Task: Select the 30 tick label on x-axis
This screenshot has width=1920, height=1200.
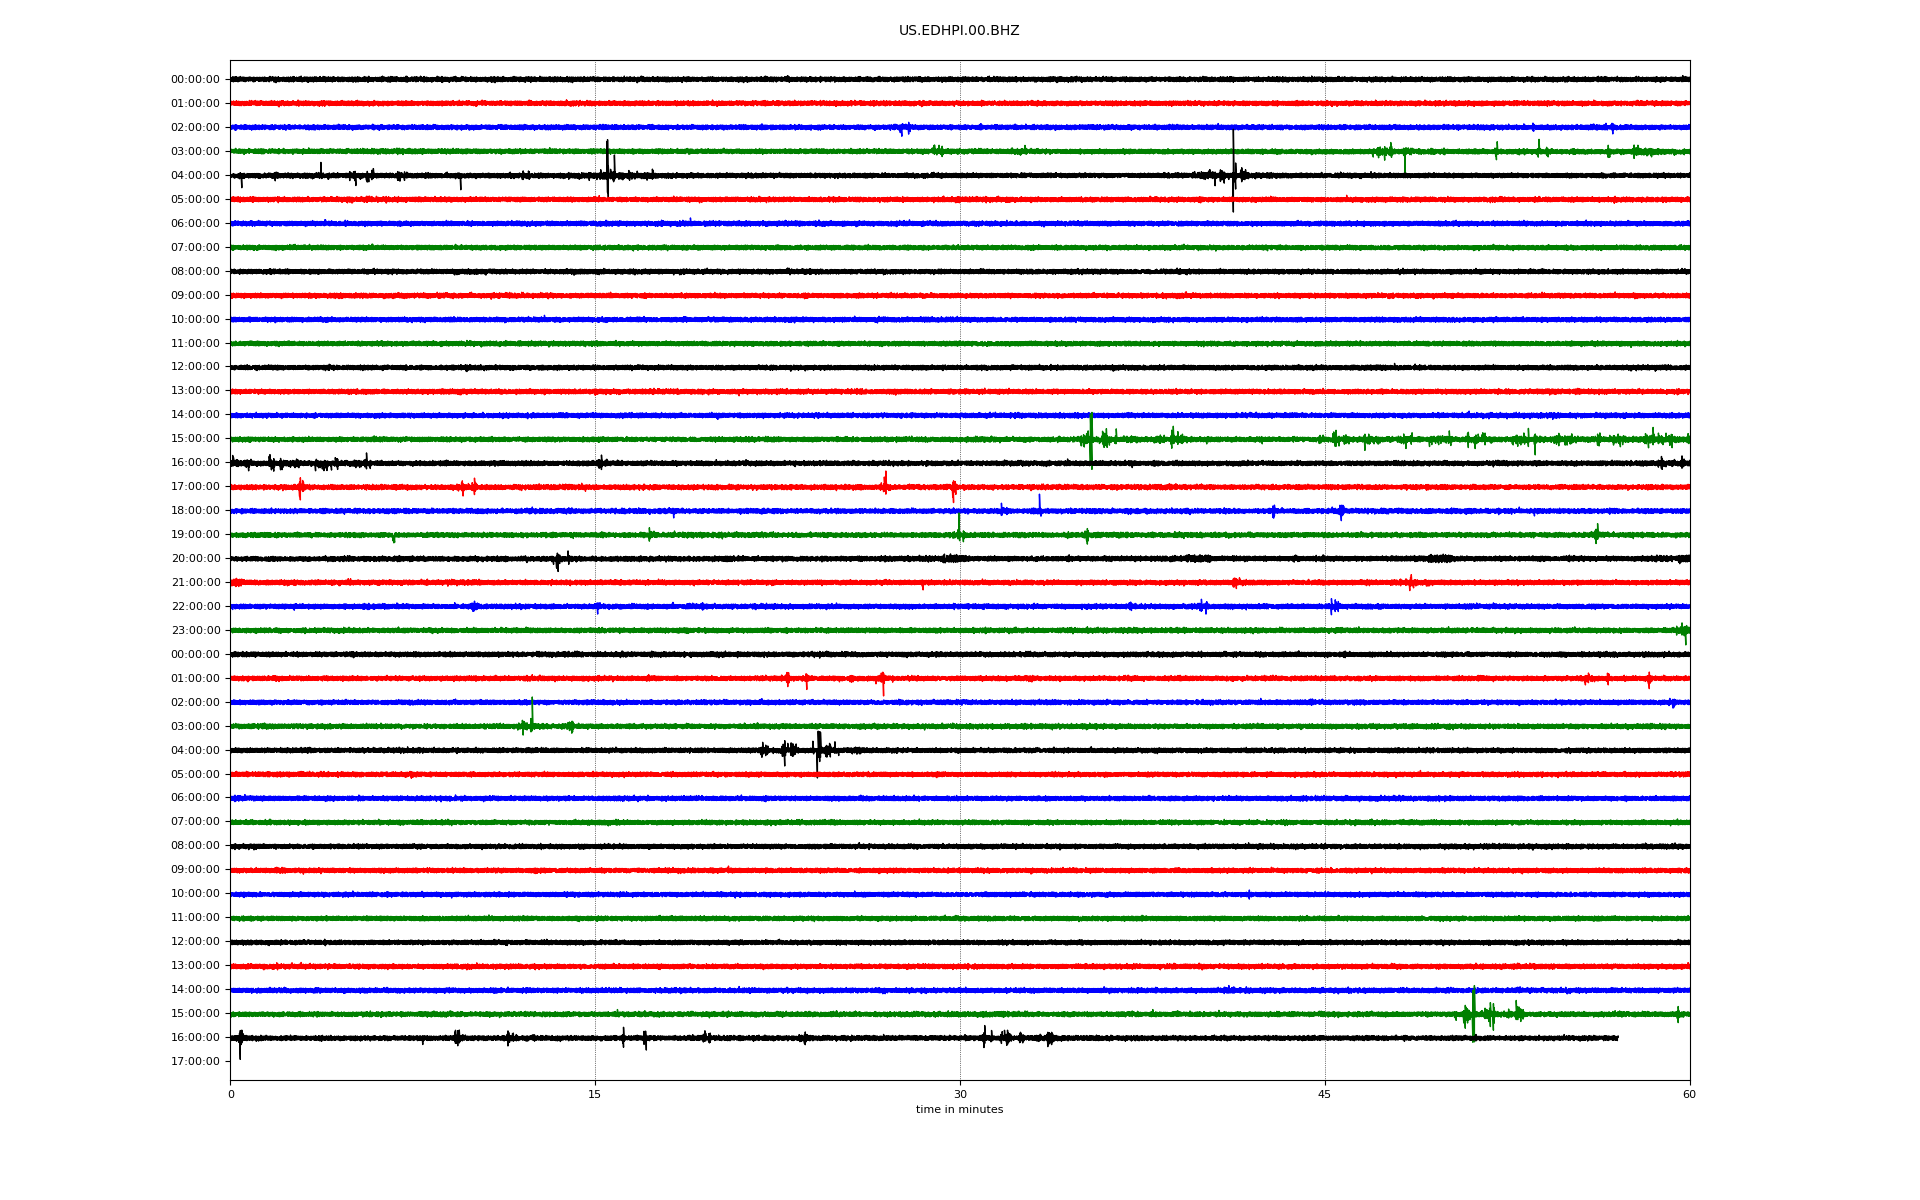Action: pos(960,1094)
